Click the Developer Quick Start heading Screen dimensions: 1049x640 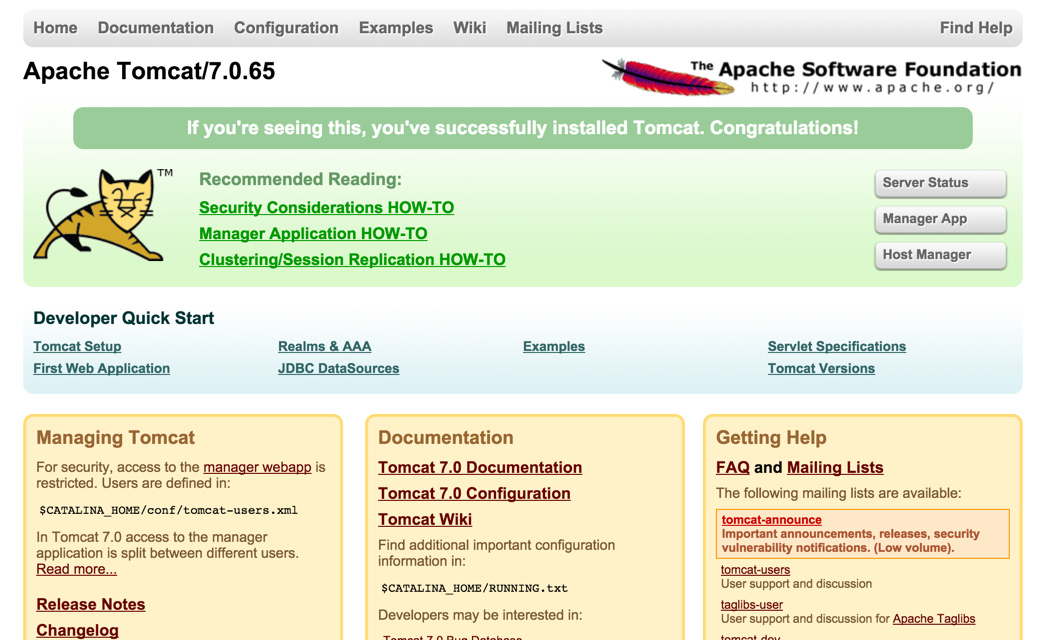tap(124, 318)
